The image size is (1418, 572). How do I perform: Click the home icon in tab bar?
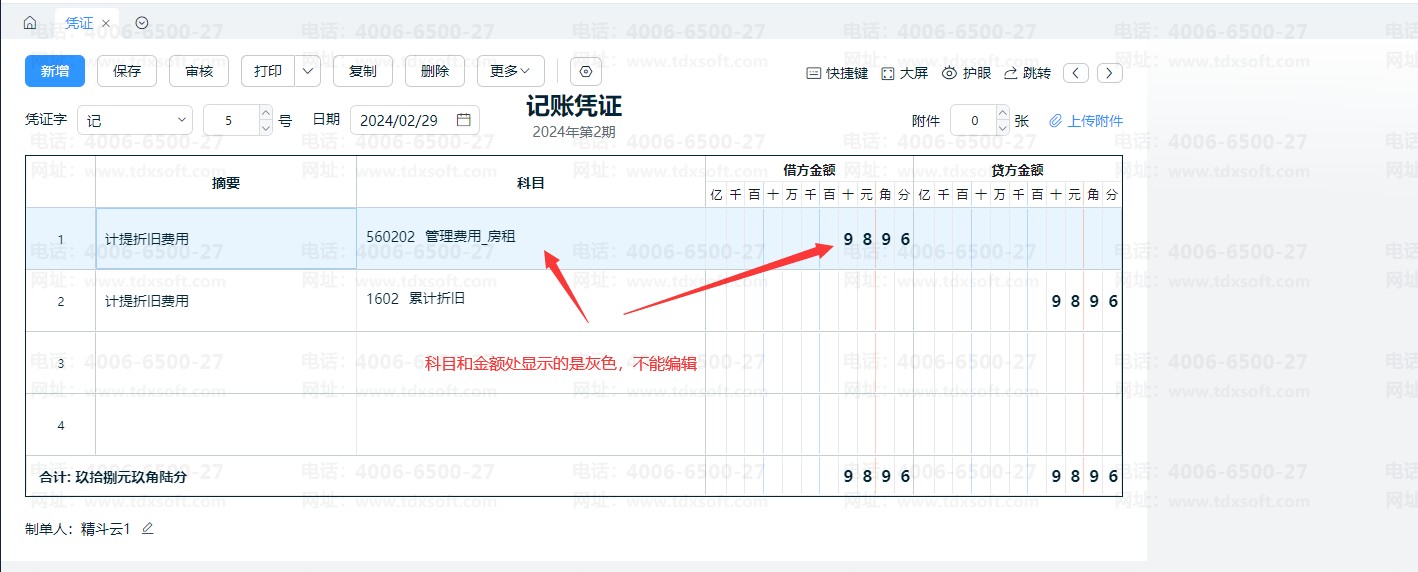pos(30,22)
